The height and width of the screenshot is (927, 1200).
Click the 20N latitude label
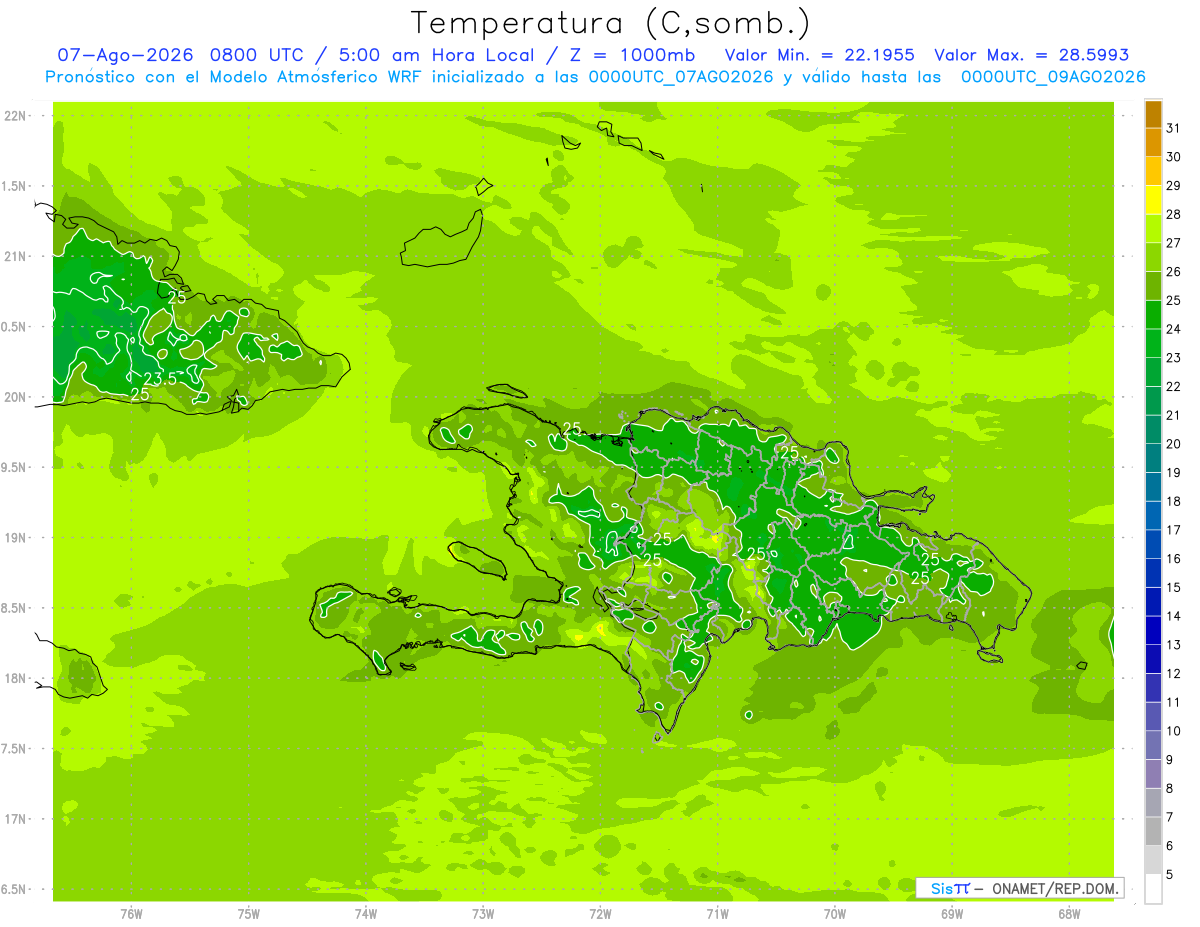tap(17, 397)
